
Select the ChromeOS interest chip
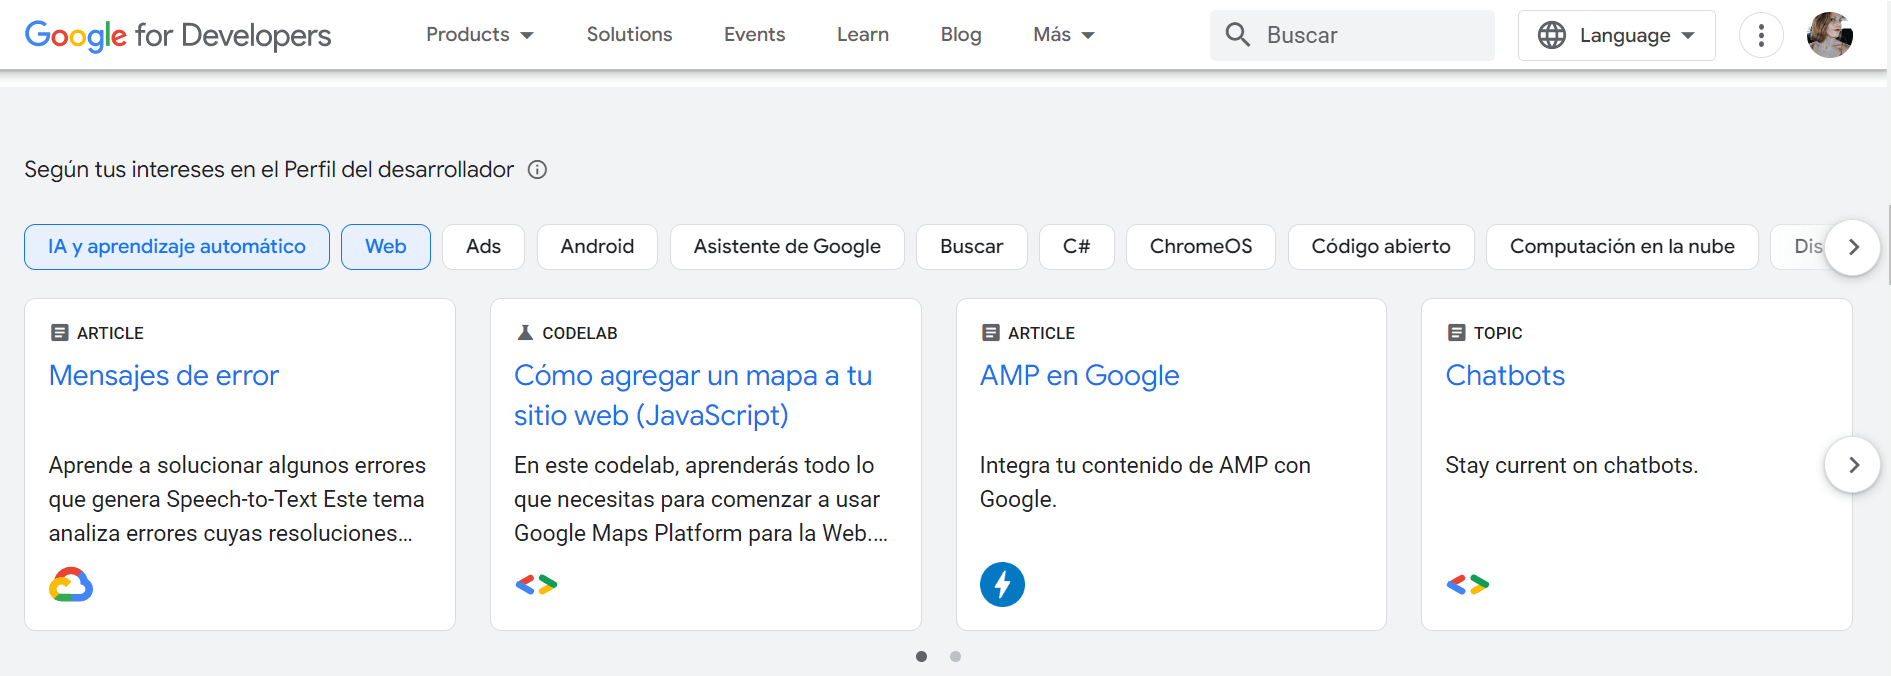(1201, 247)
